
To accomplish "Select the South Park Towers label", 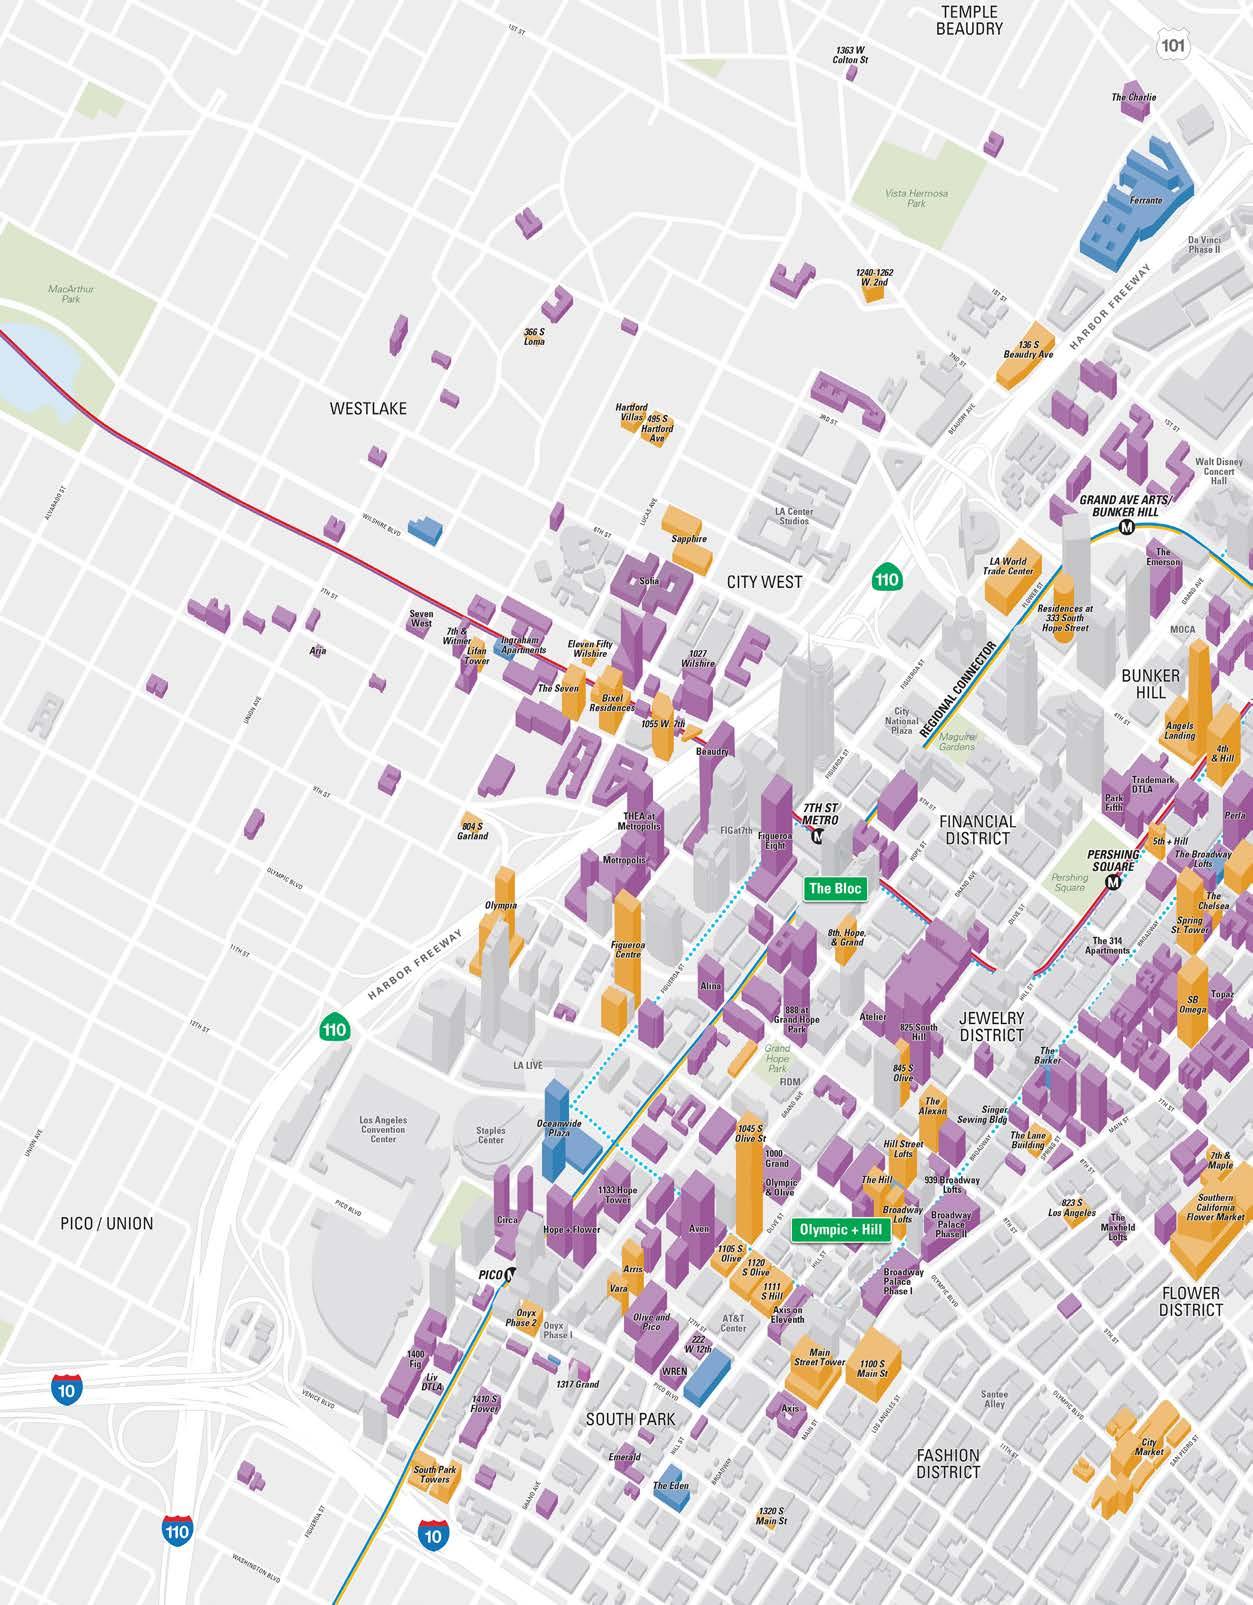I will coord(434,1474).
